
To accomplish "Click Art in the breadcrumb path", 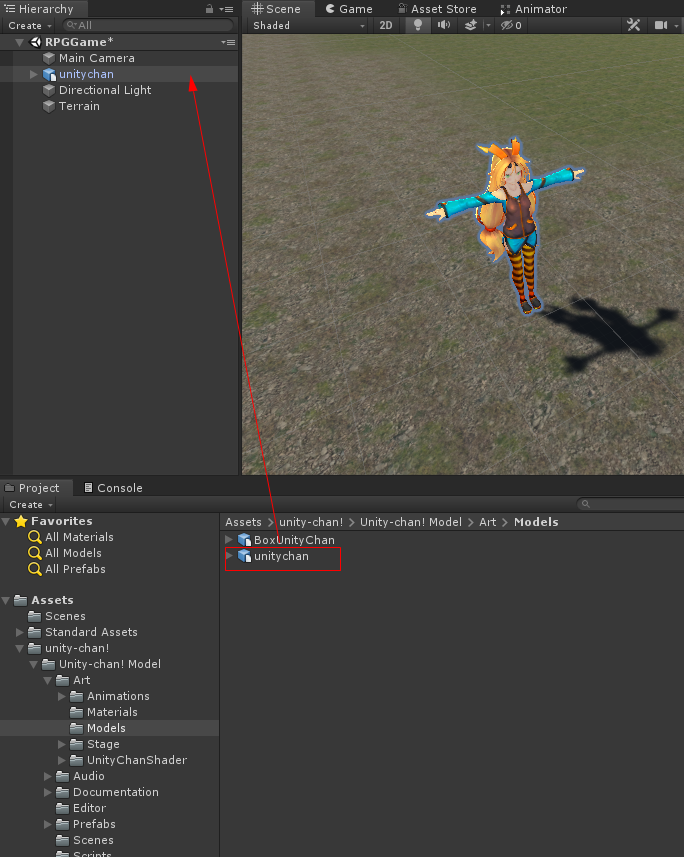I will (x=488, y=522).
